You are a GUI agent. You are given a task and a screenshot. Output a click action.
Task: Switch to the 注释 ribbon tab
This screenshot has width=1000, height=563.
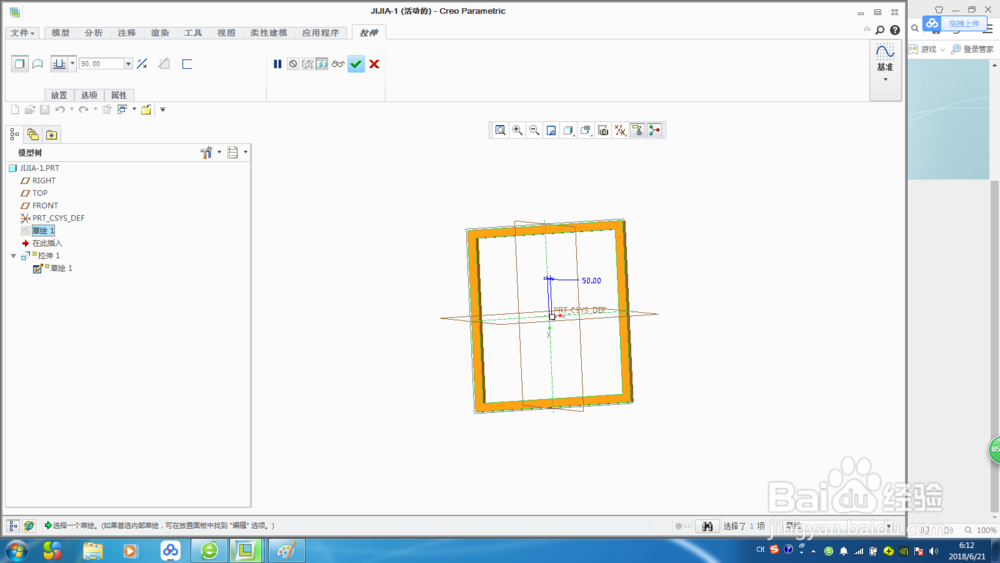tap(127, 33)
